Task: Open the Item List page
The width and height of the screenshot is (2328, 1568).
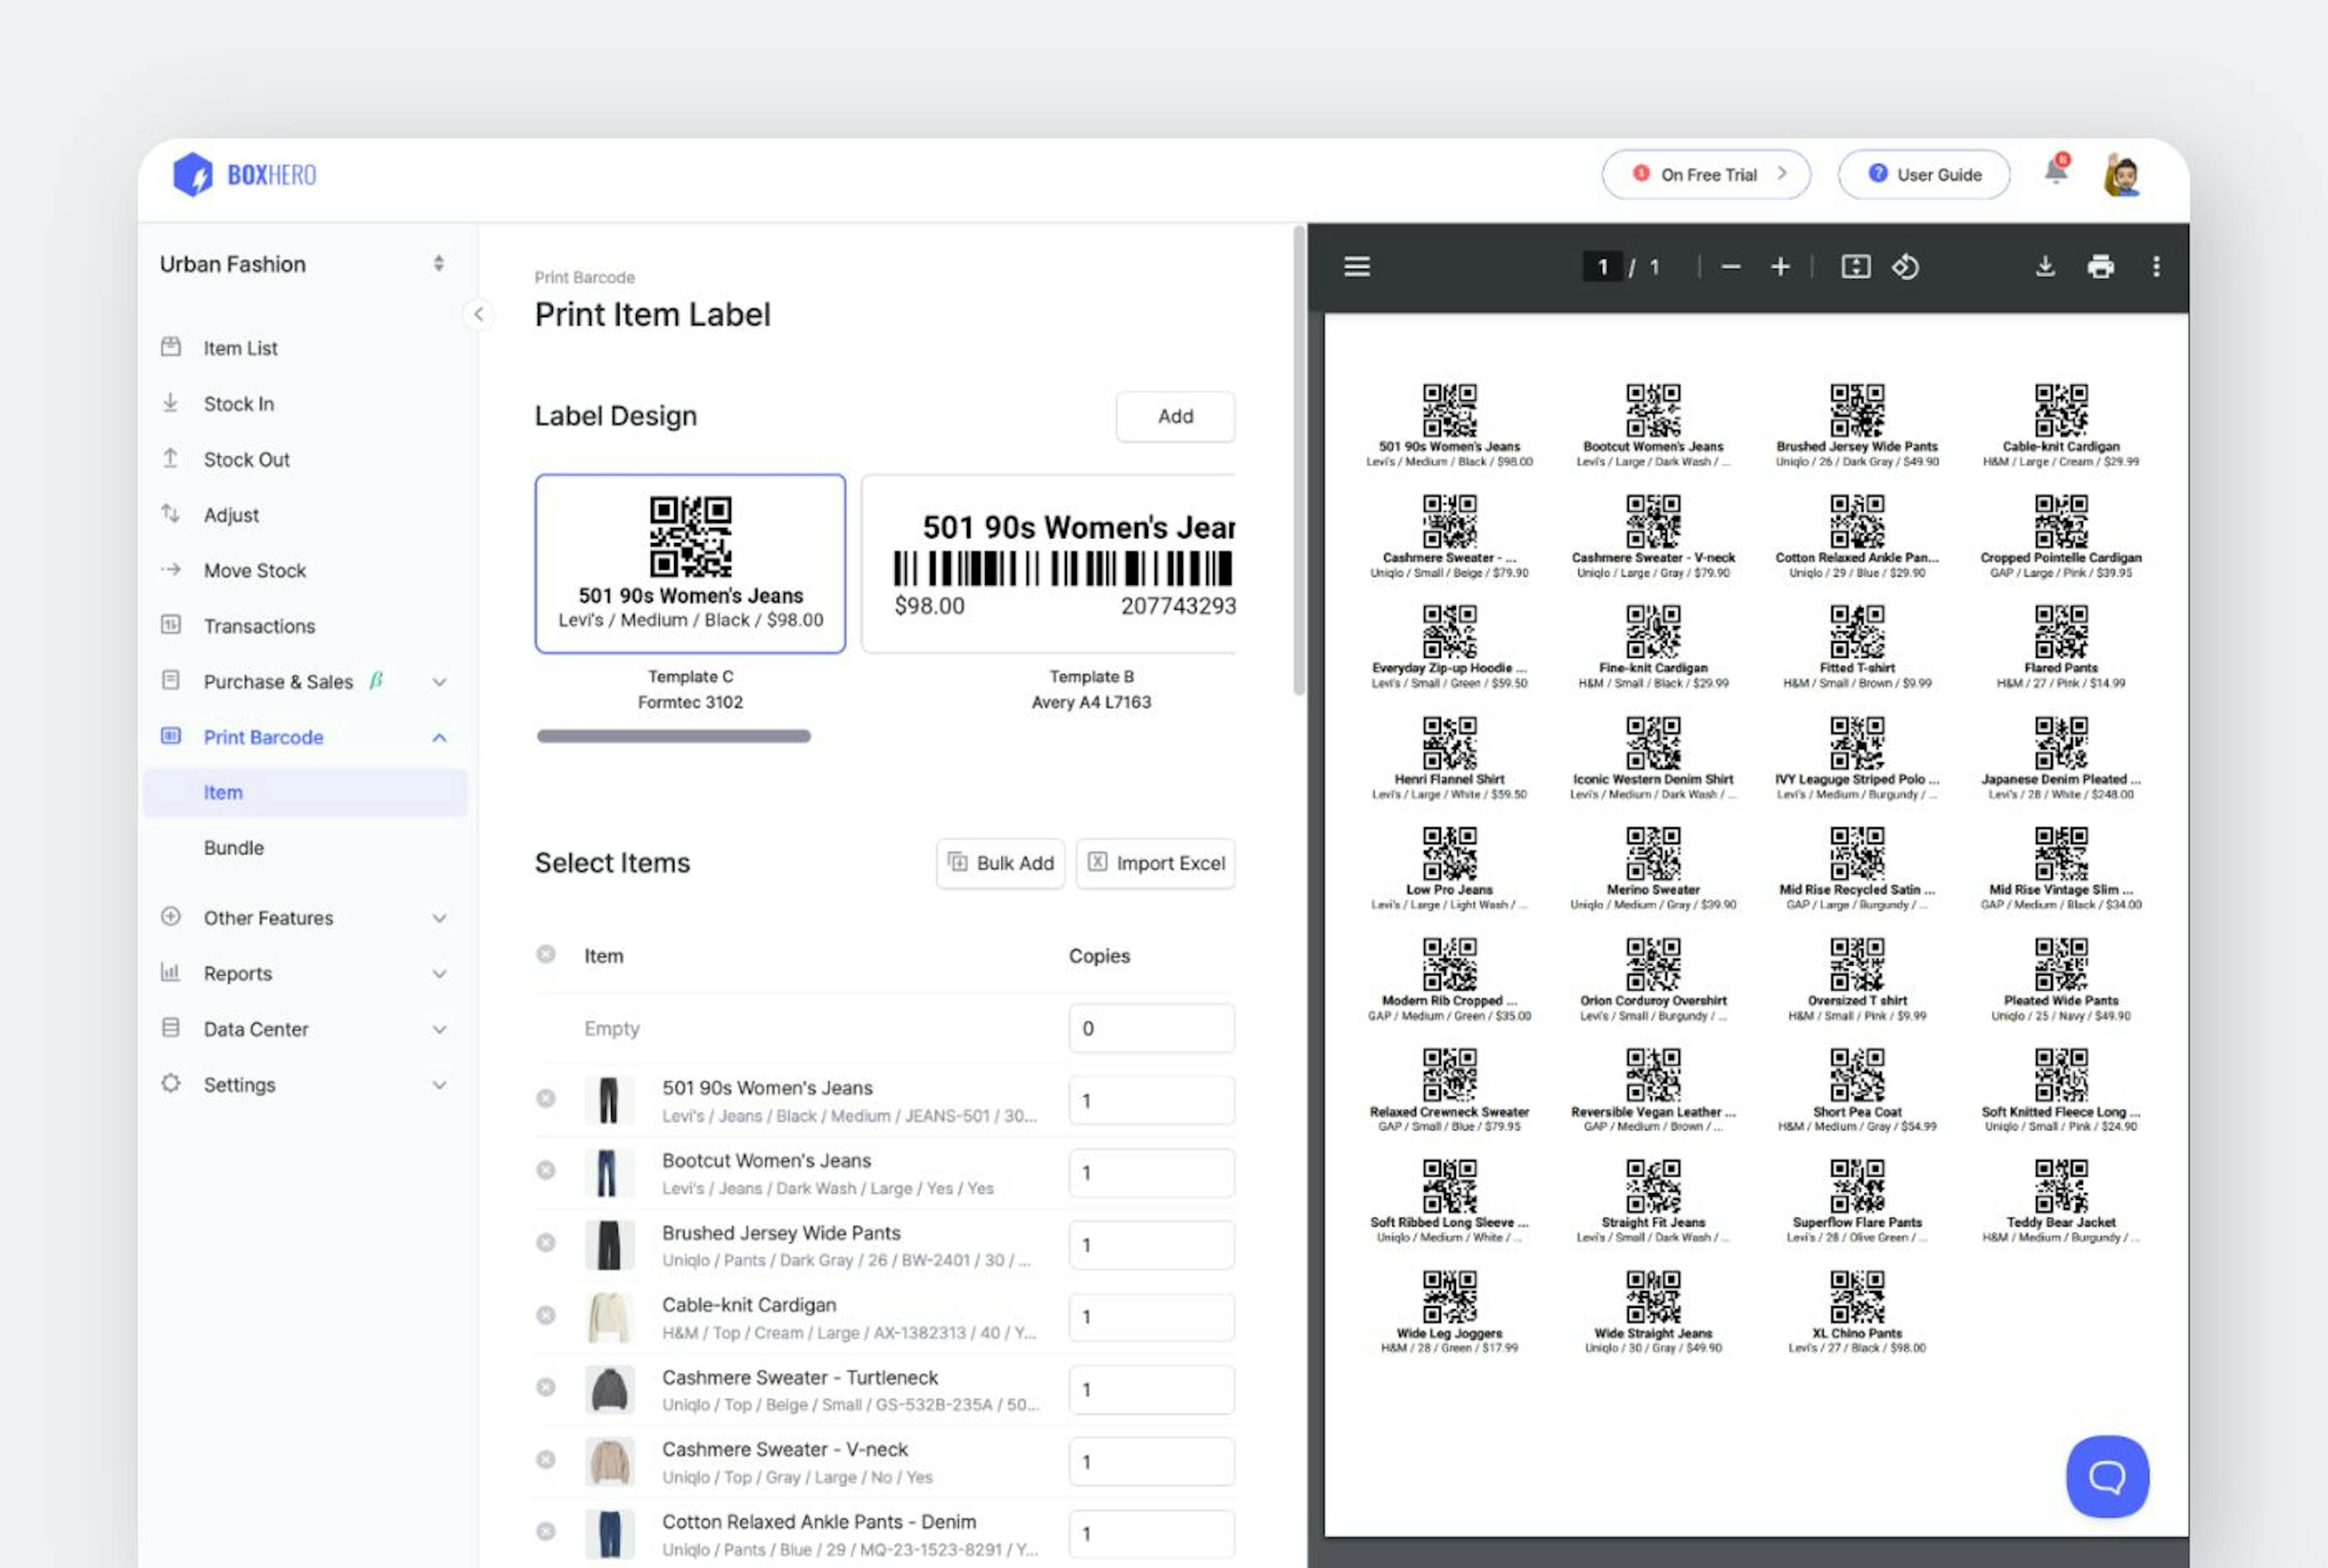Action: [304, 348]
